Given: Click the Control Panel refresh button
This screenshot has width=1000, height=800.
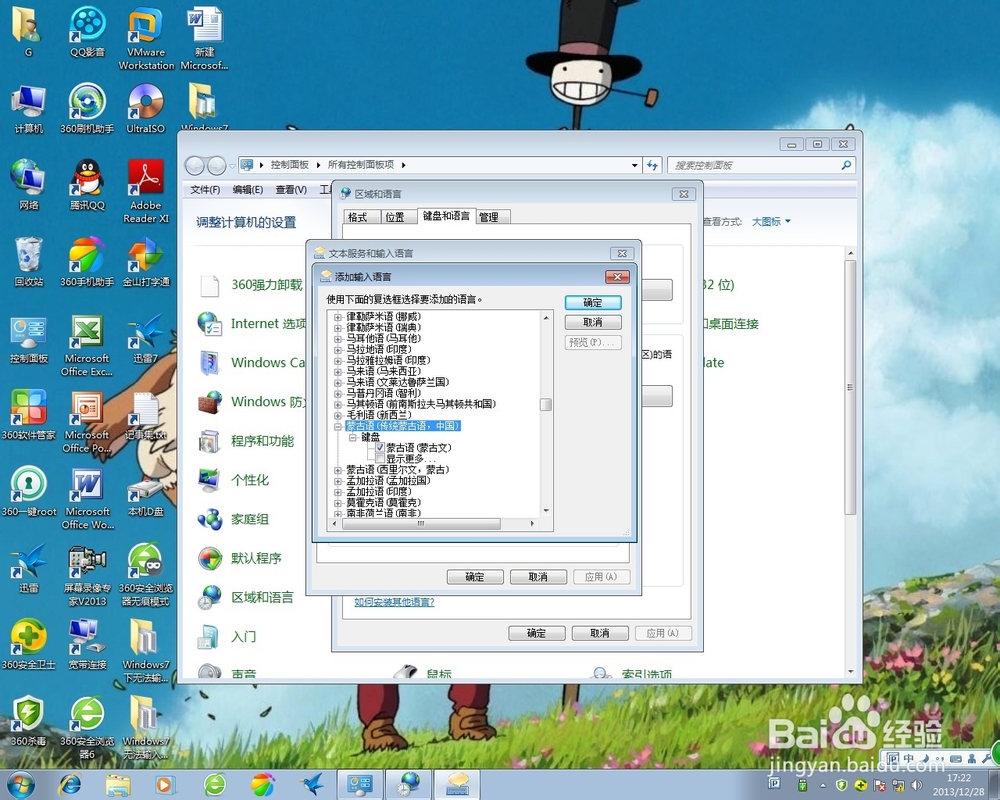Looking at the screenshot, I should (652, 165).
